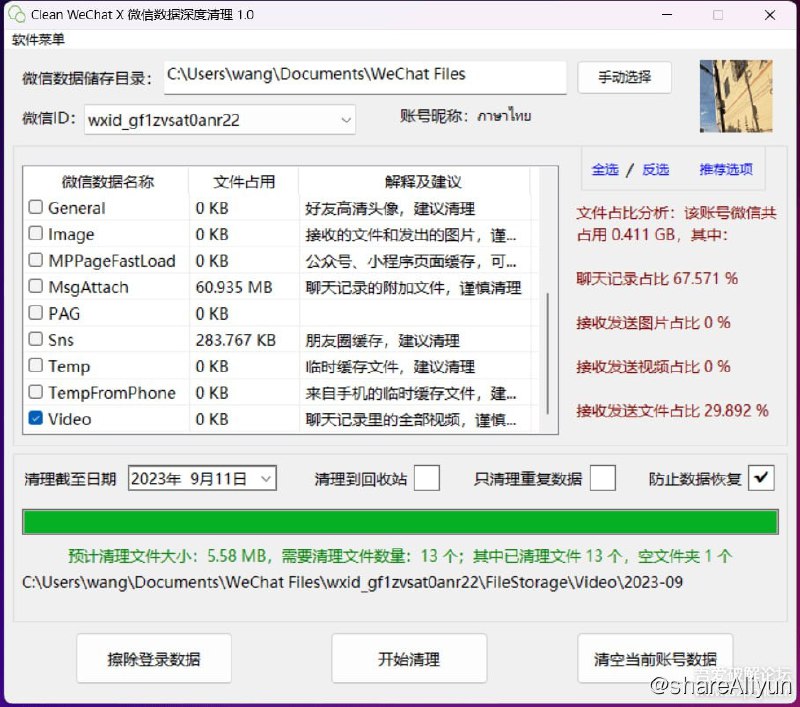Click the 擦除登录数据 button
This screenshot has width=800, height=707.
click(x=153, y=658)
